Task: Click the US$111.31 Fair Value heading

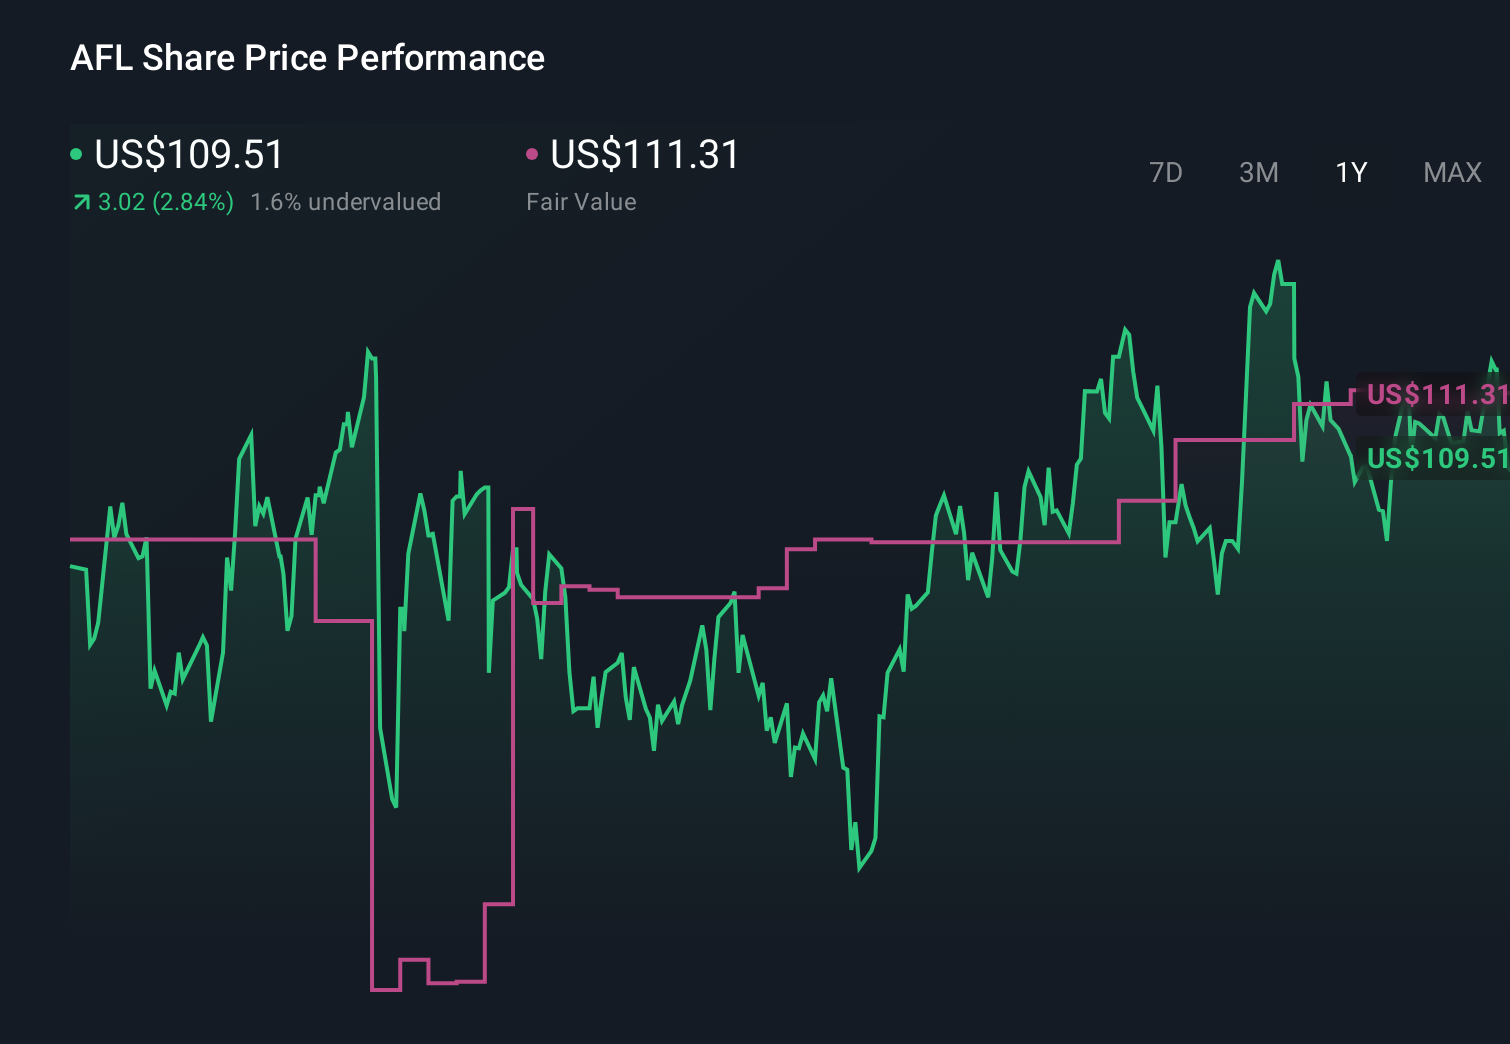Action: click(x=644, y=155)
